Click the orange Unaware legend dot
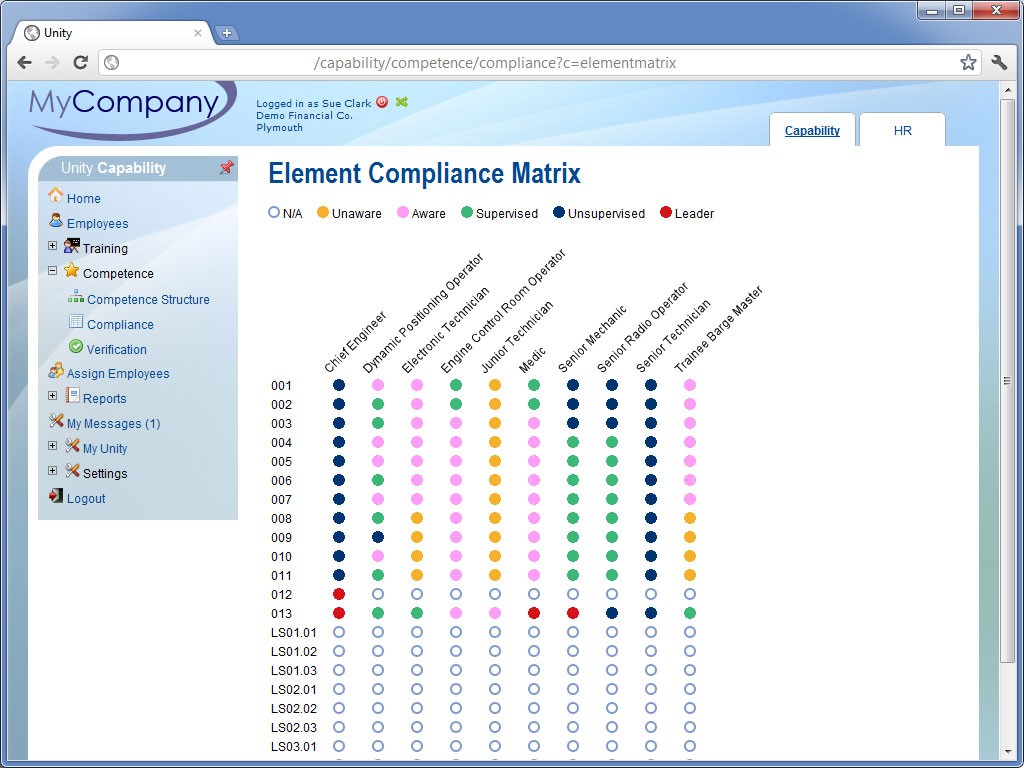This screenshot has width=1024, height=768. click(x=323, y=212)
